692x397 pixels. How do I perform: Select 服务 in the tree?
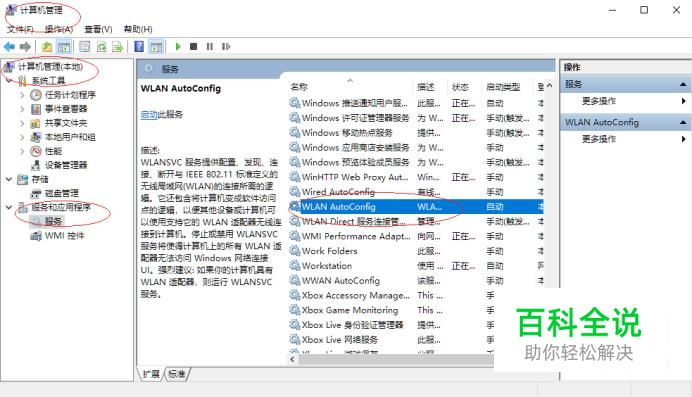pos(53,221)
